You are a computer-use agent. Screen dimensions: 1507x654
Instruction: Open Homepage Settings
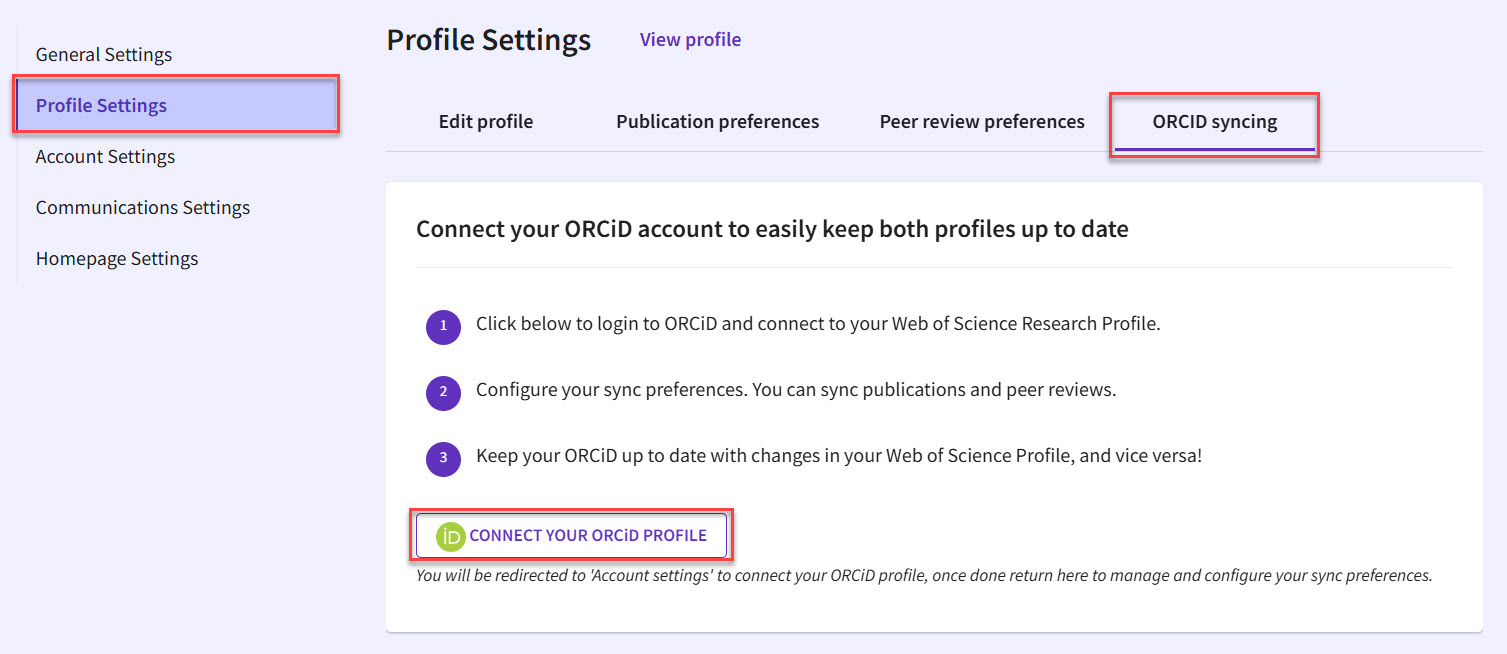tap(117, 258)
